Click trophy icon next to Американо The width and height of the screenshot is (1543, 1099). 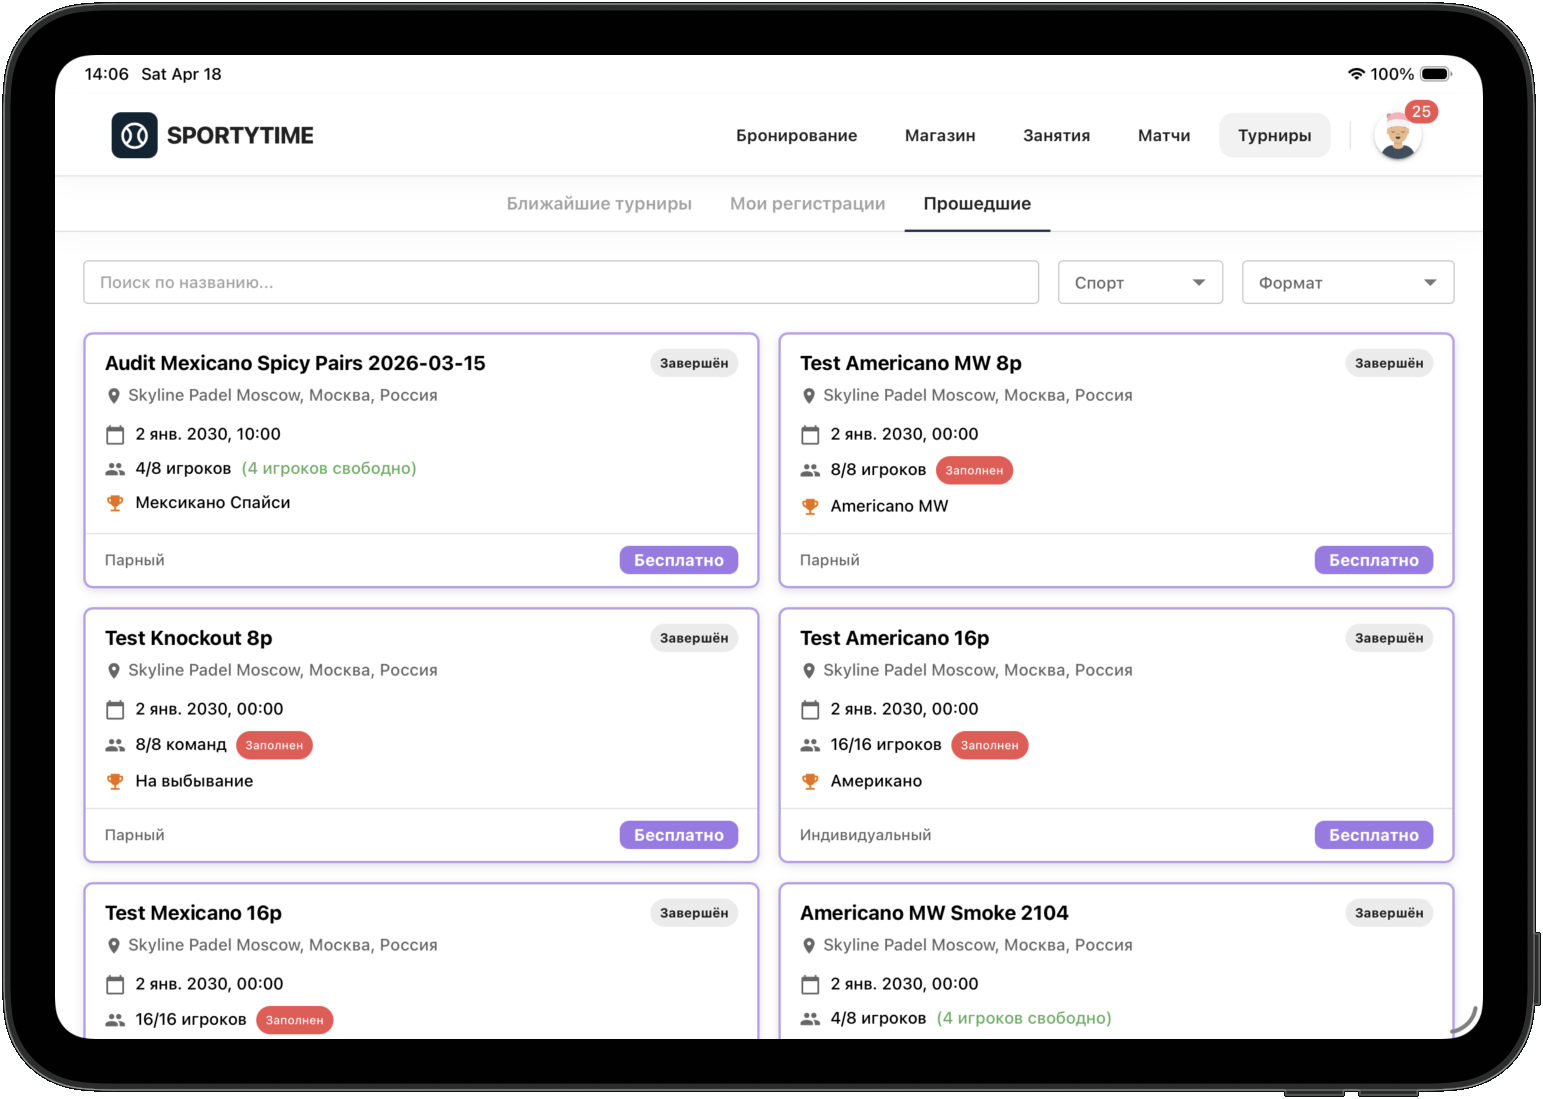[x=810, y=781]
